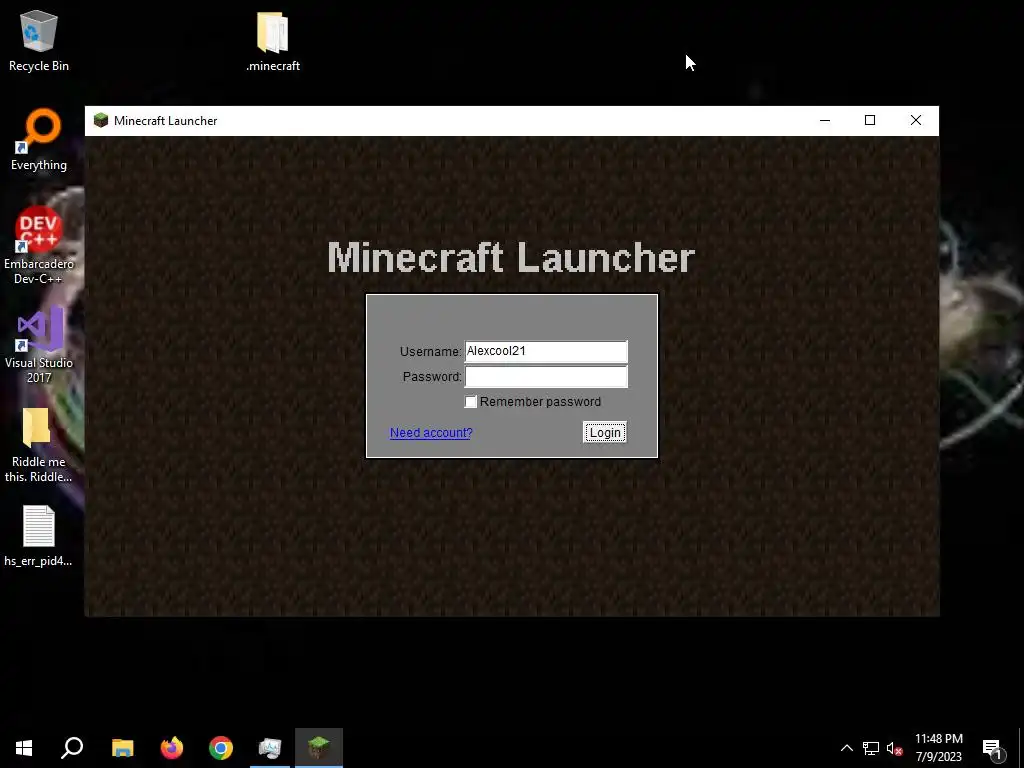Image resolution: width=1024 pixels, height=768 pixels.
Task: Open the Recycle Bin desktop icon
Action: (39, 40)
